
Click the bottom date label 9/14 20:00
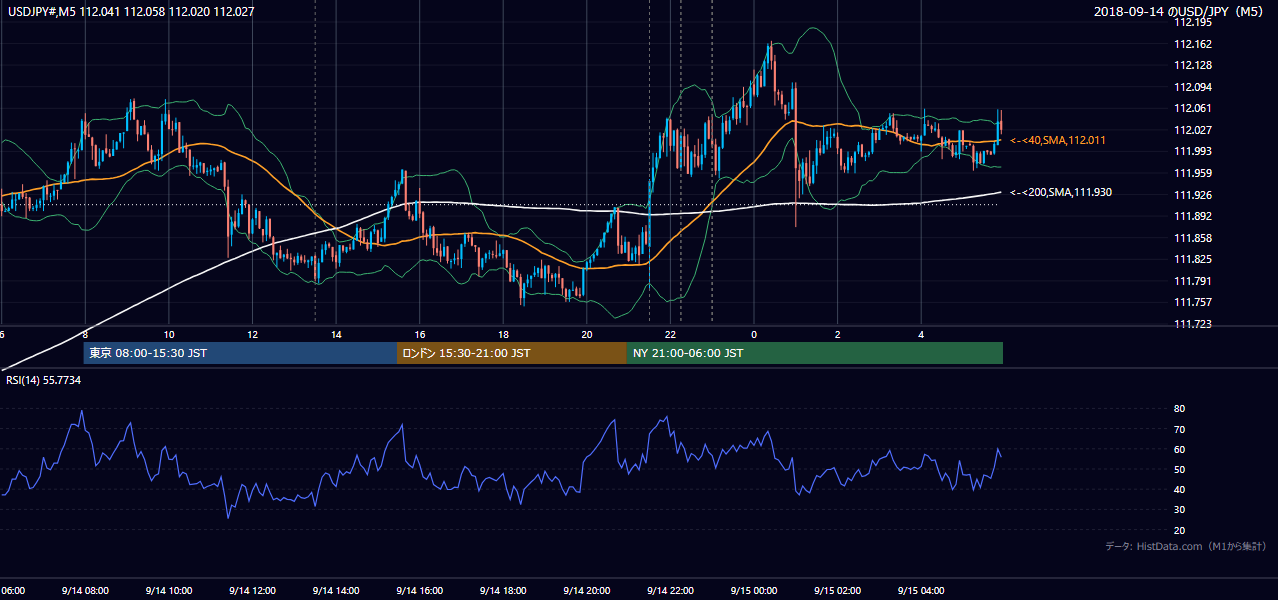(x=587, y=590)
